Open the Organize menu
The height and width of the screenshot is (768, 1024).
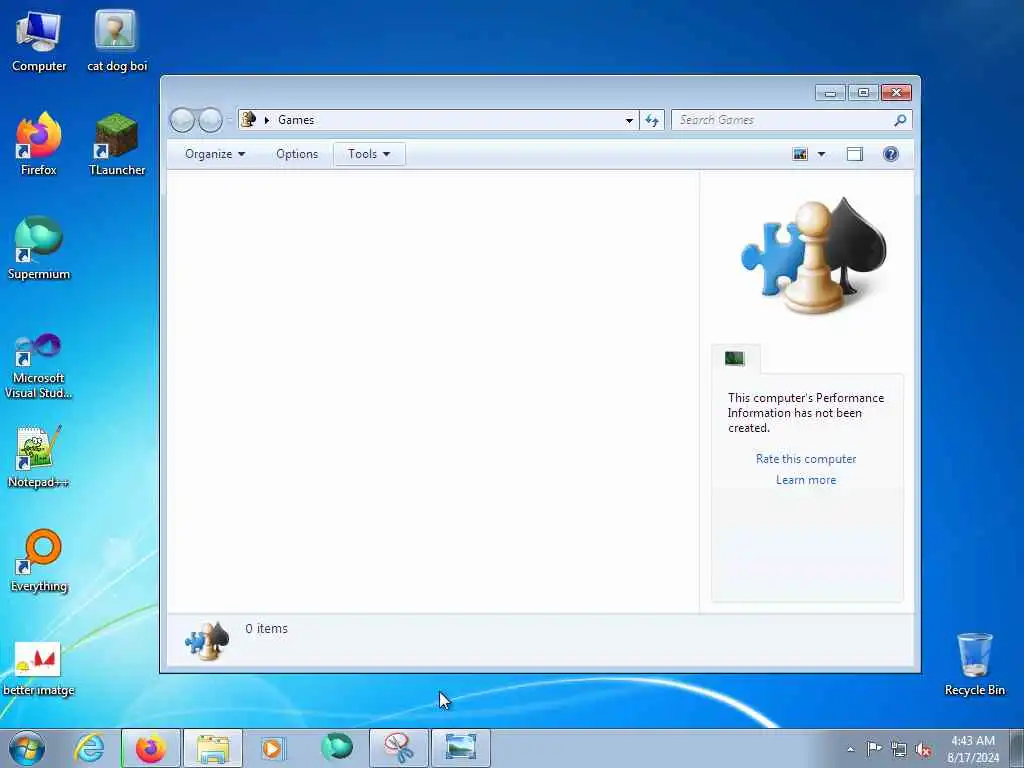215,154
